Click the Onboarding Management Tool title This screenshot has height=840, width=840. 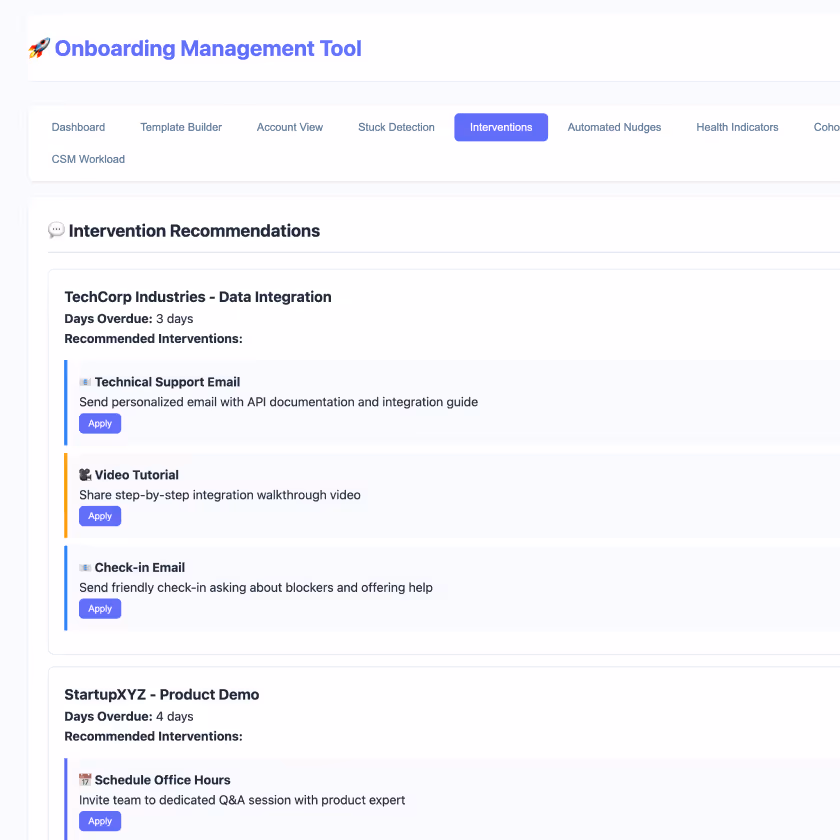(207, 48)
